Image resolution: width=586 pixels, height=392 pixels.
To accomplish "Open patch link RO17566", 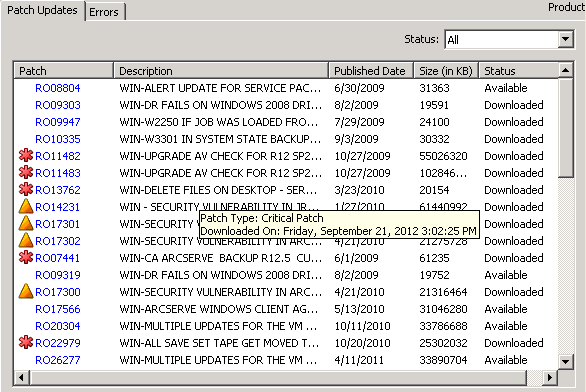I will pyautogui.click(x=58, y=309).
